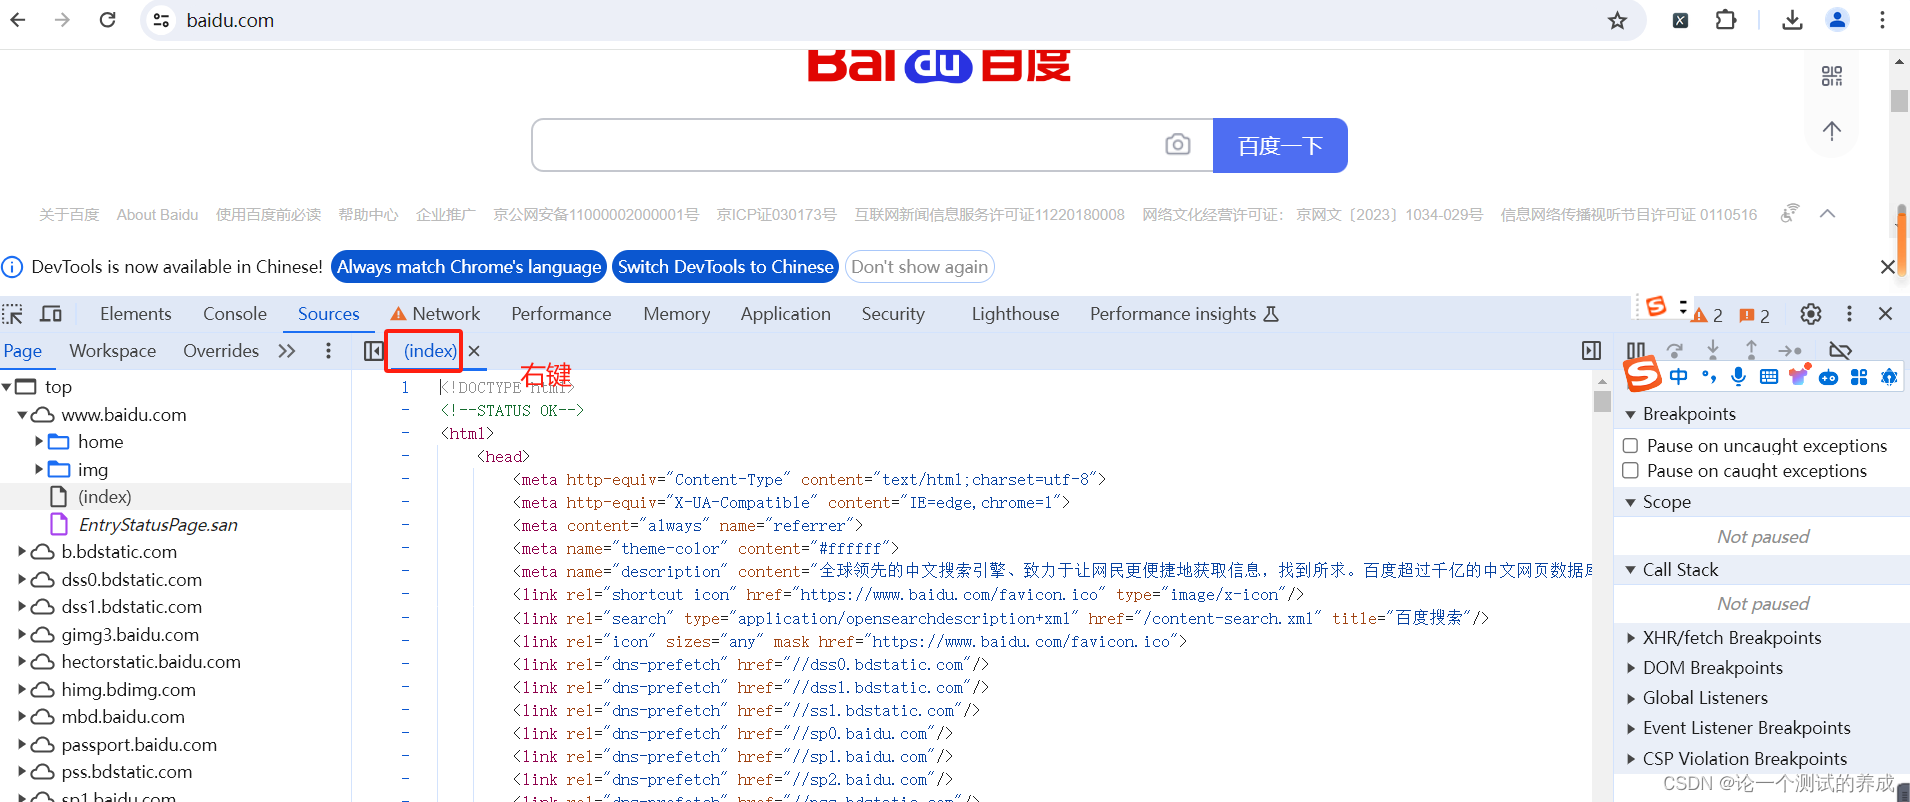Image resolution: width=1910 pixels, height=802 pixels.
Task: Click the (index) file in the navigator tree
Action: [105, 497]
